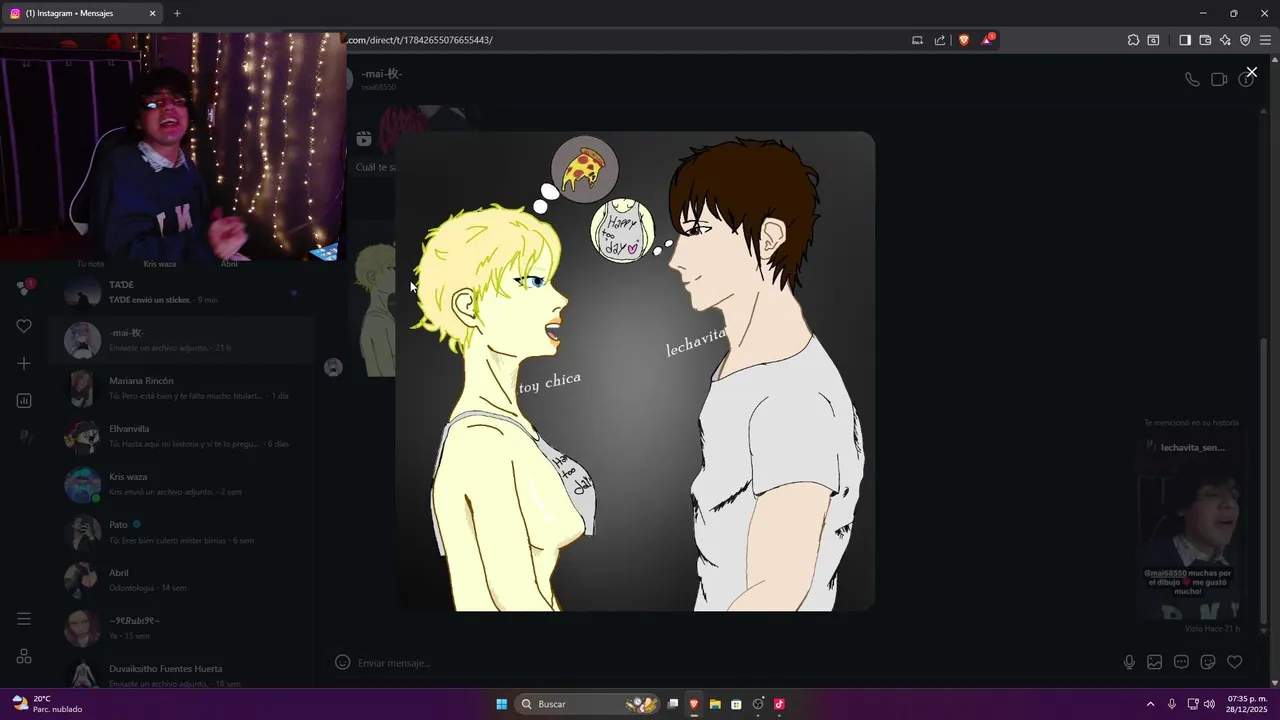Open the Meta apps grid icon in the sidebar
This screenshot has height=720, width=1280.
pos(24,656)
